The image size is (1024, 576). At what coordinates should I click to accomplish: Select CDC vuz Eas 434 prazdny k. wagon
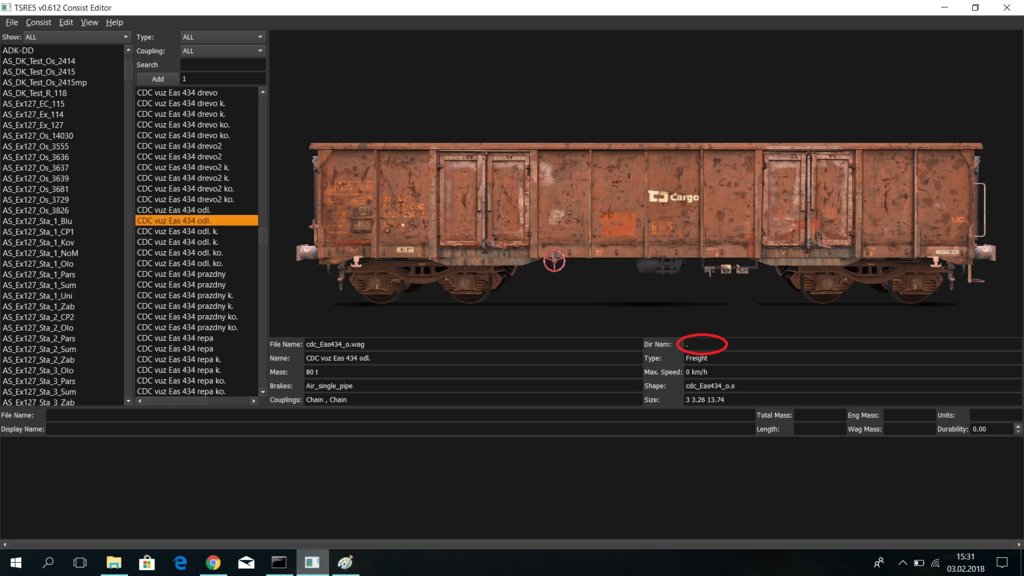tap(185, 296)
